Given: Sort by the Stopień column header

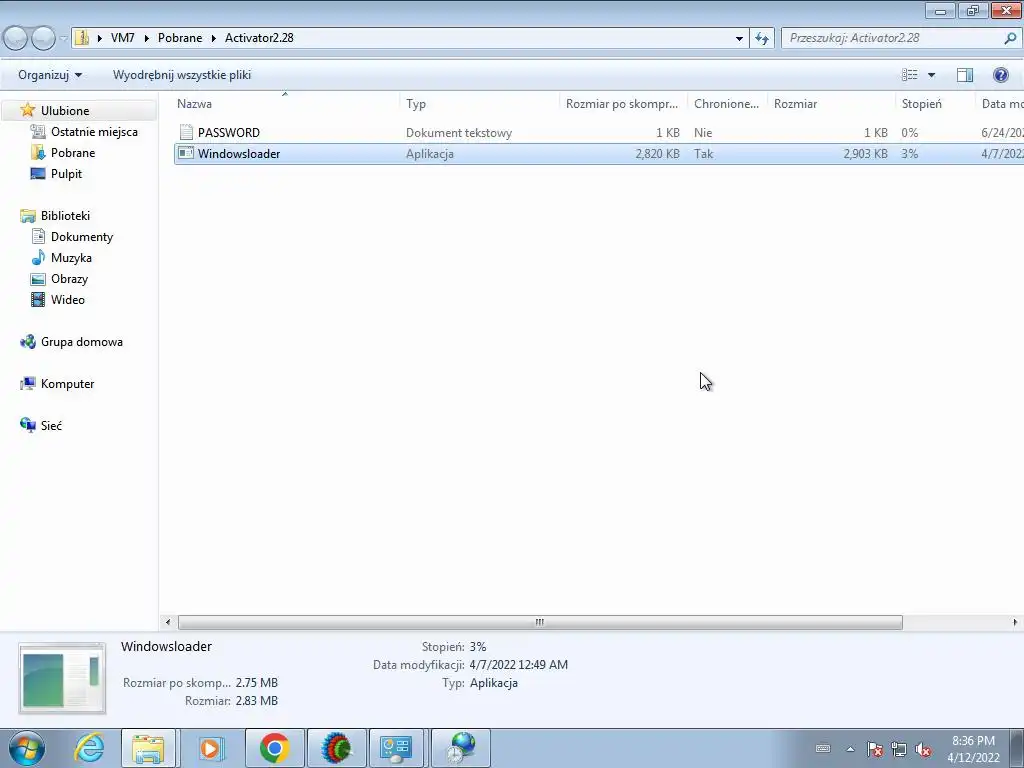Looking at the screenshot, I should (935, 104).
